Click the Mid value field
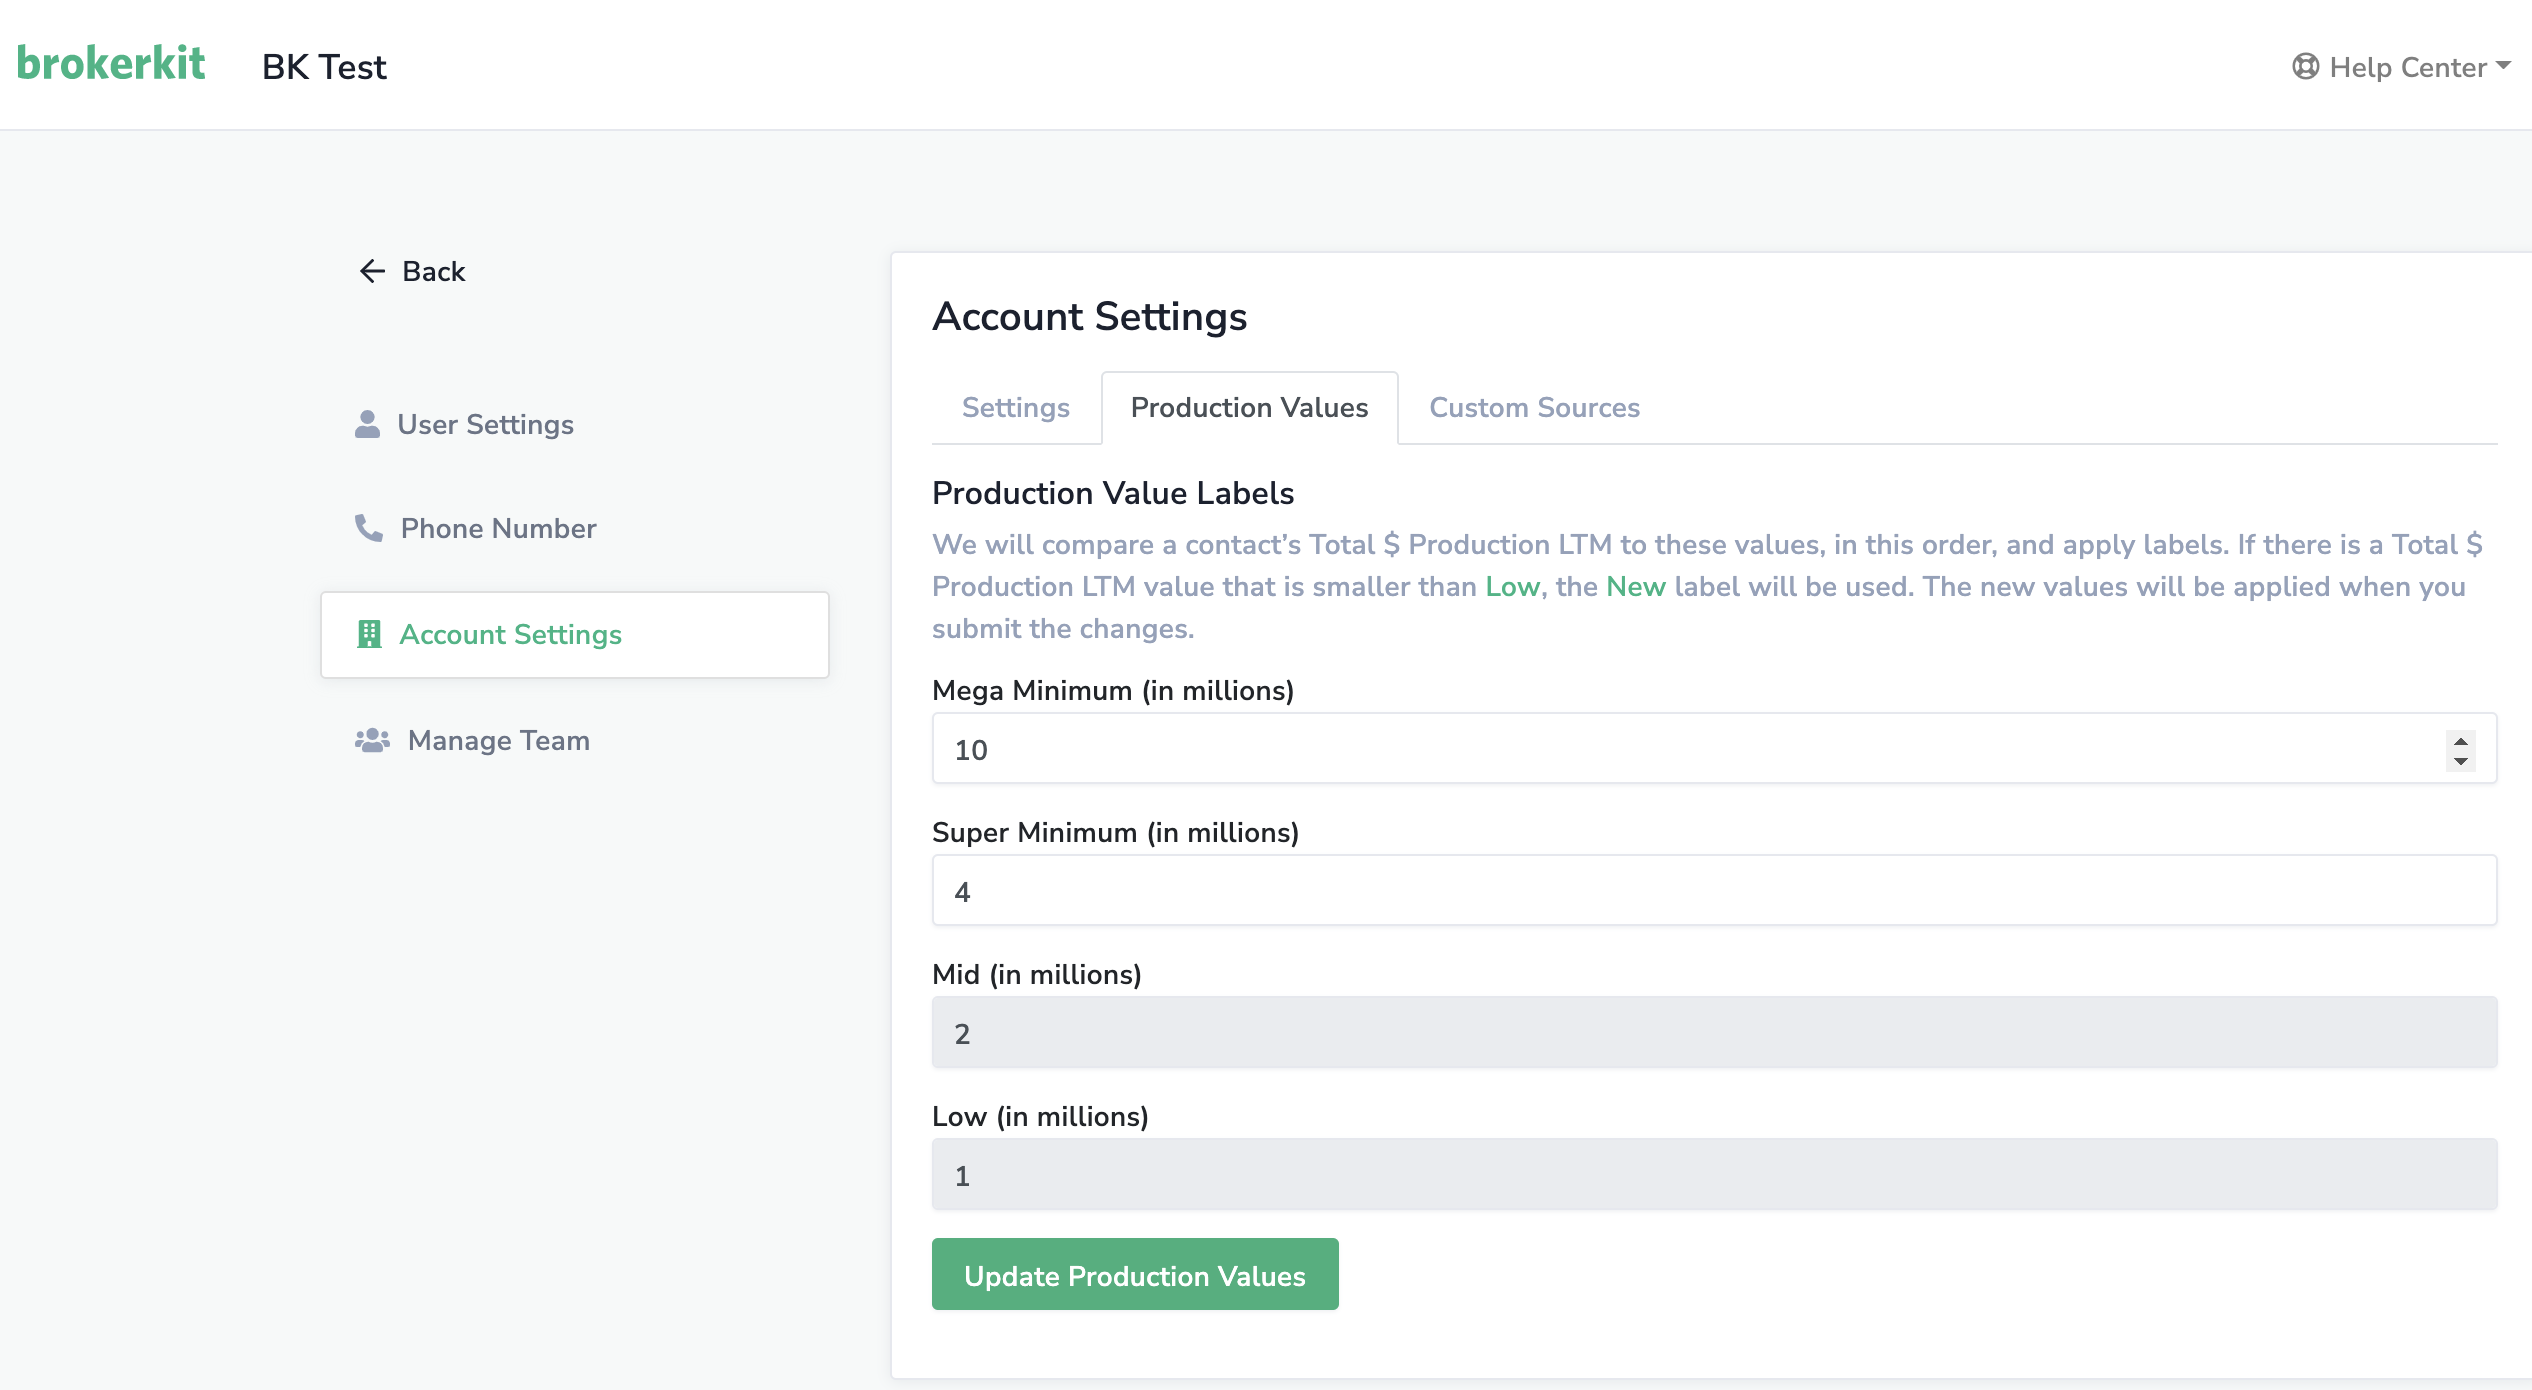 (1714, 1033)
